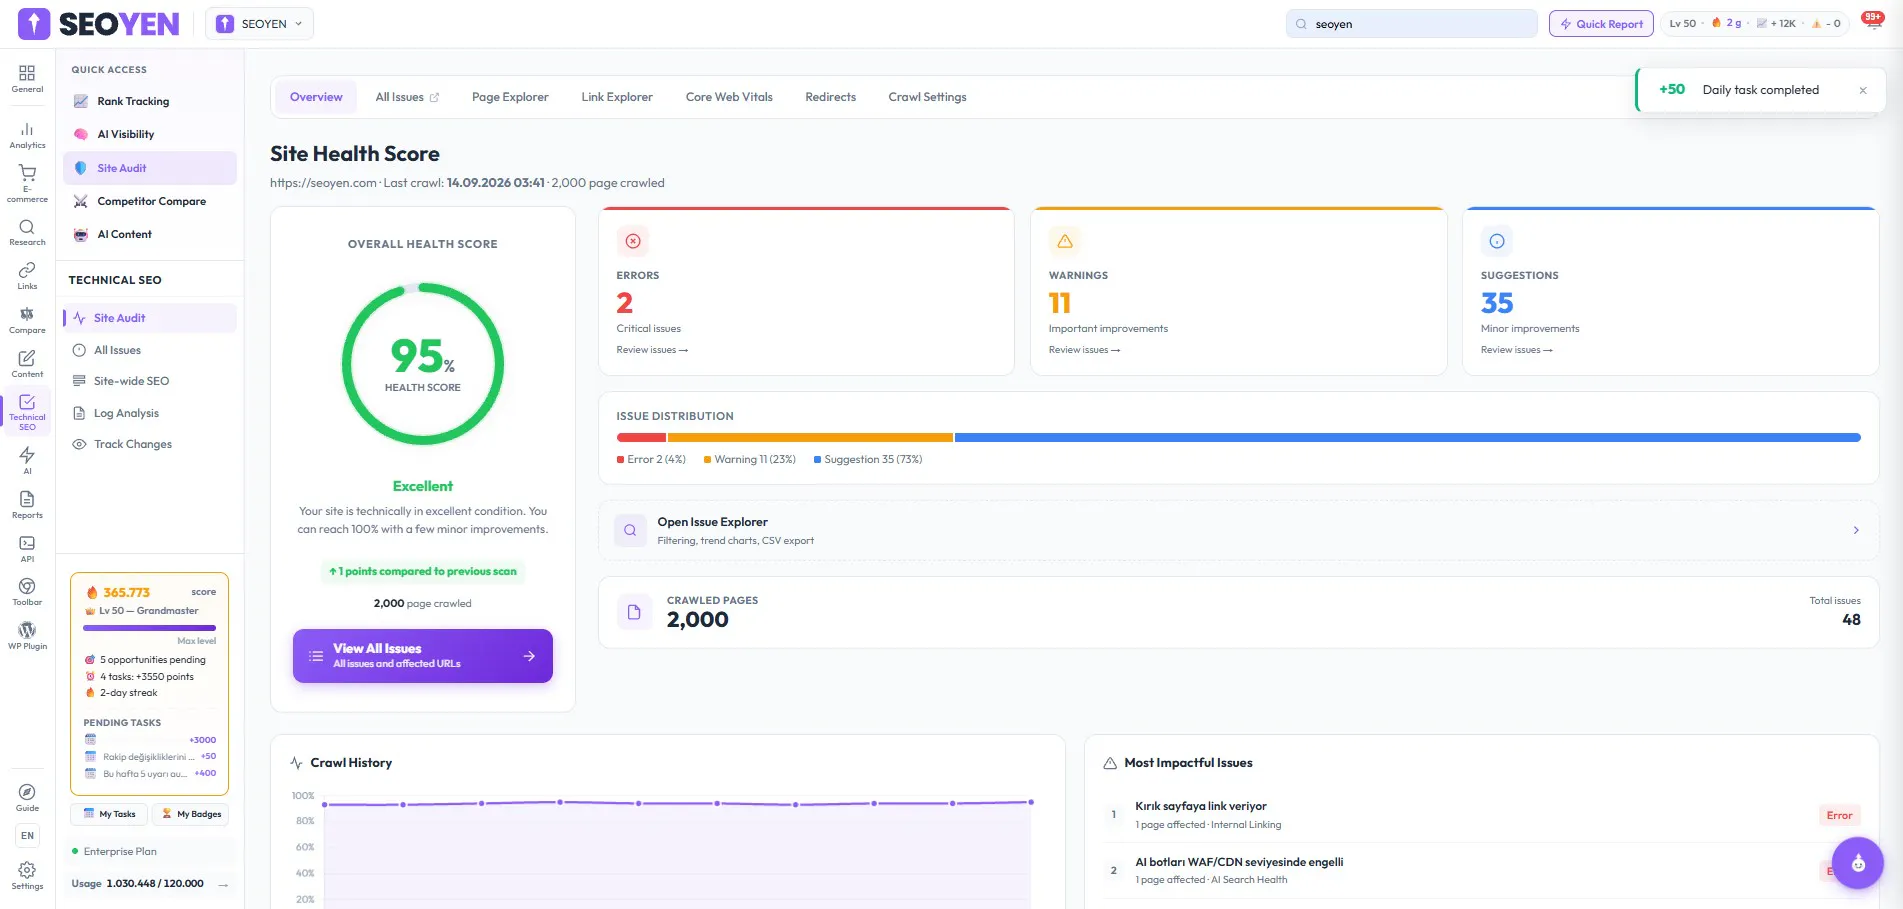Click the blue Suggestion segment of distribution bar

pos(1408,437)
